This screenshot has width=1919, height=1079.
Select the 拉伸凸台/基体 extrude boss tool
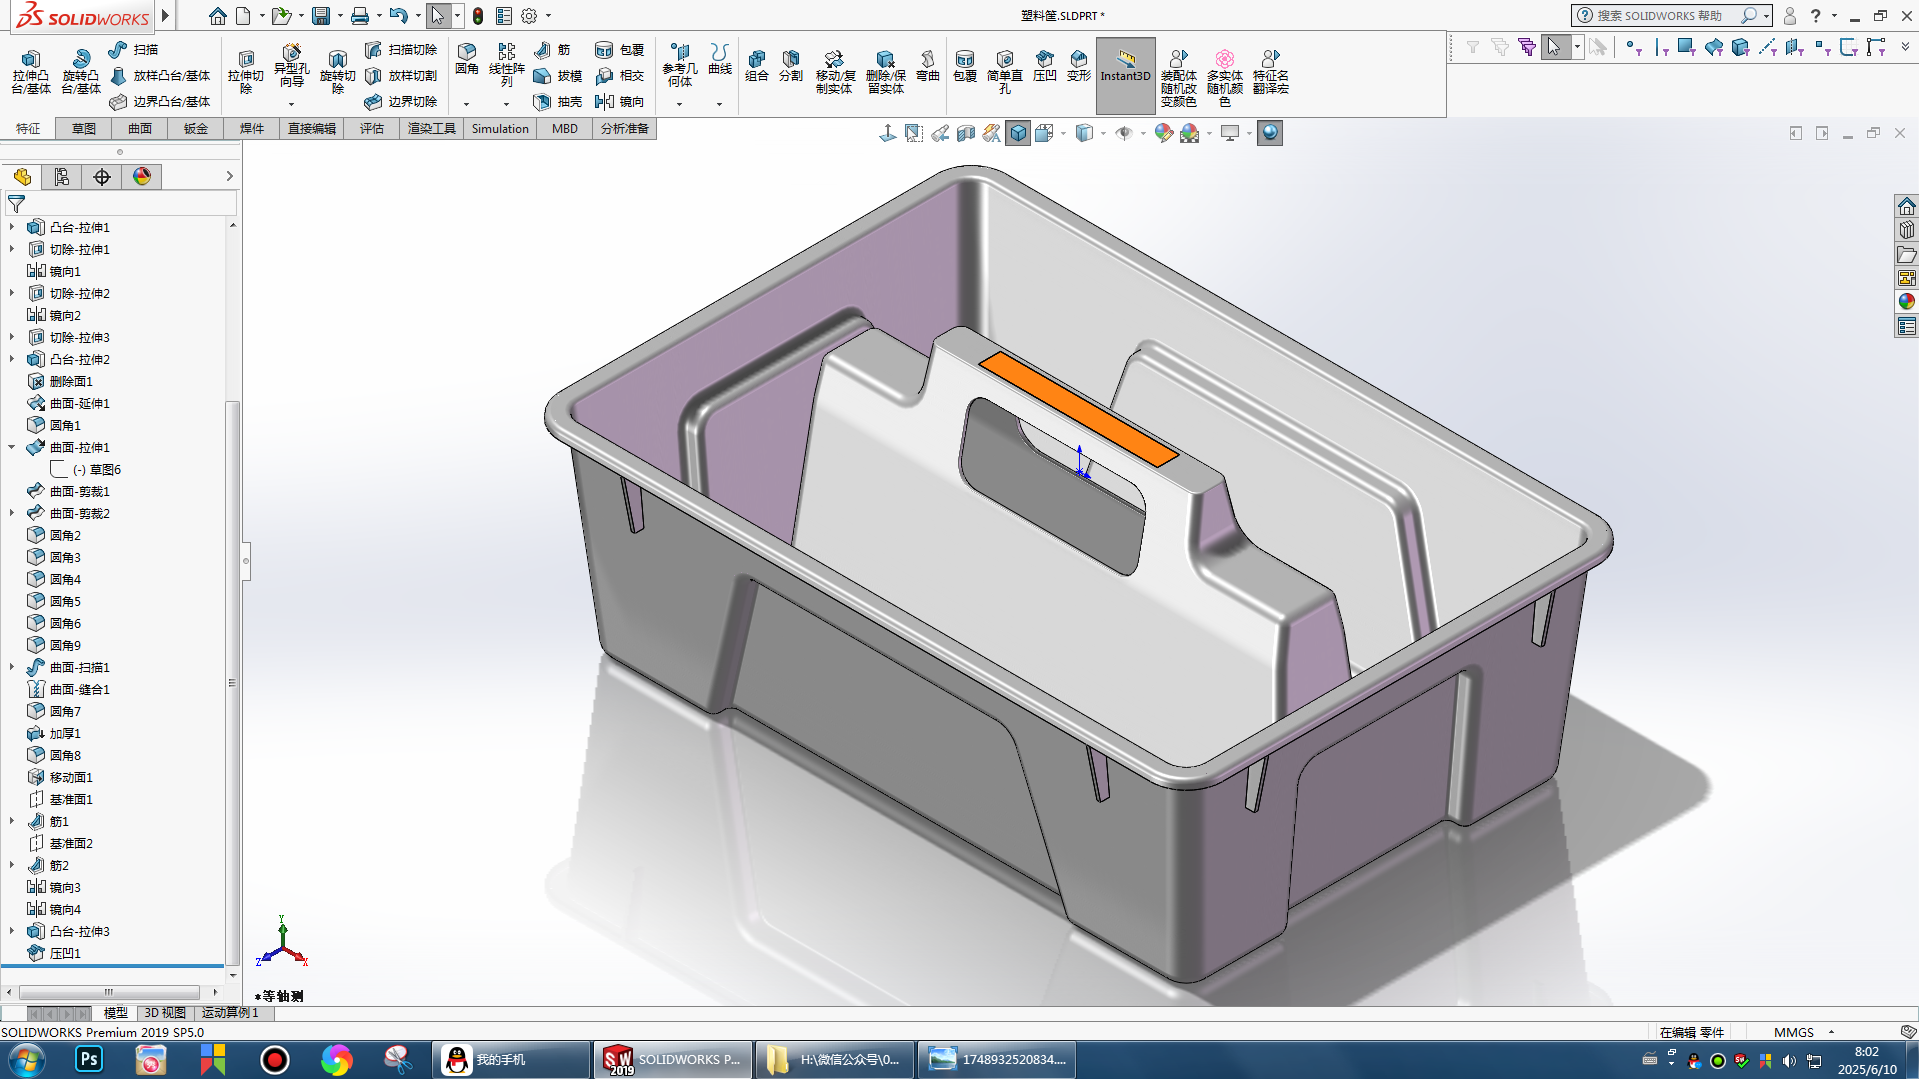click(x=31, y=72)
